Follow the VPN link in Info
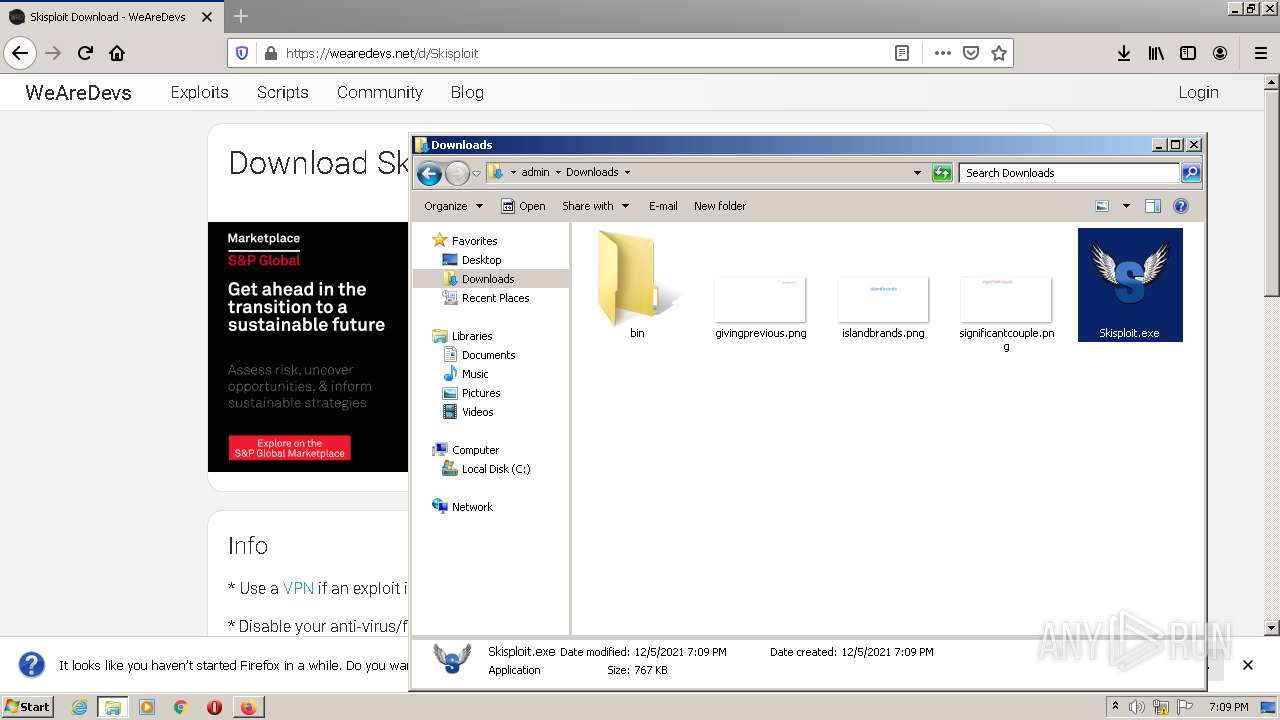Screen dimensions: 1280x720 point(298,588)
